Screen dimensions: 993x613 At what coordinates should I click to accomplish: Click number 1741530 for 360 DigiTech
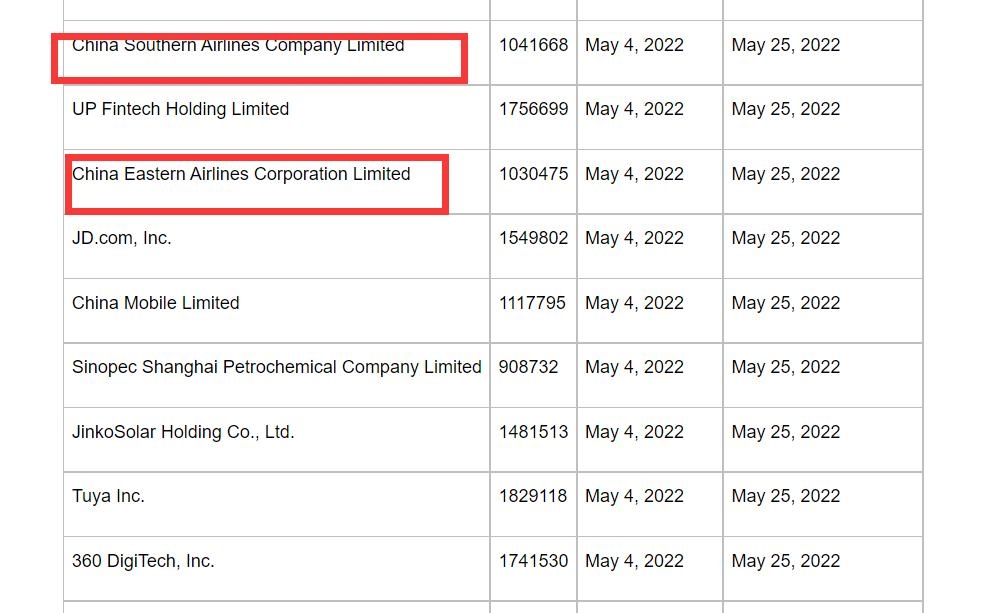tap(533, 561)
